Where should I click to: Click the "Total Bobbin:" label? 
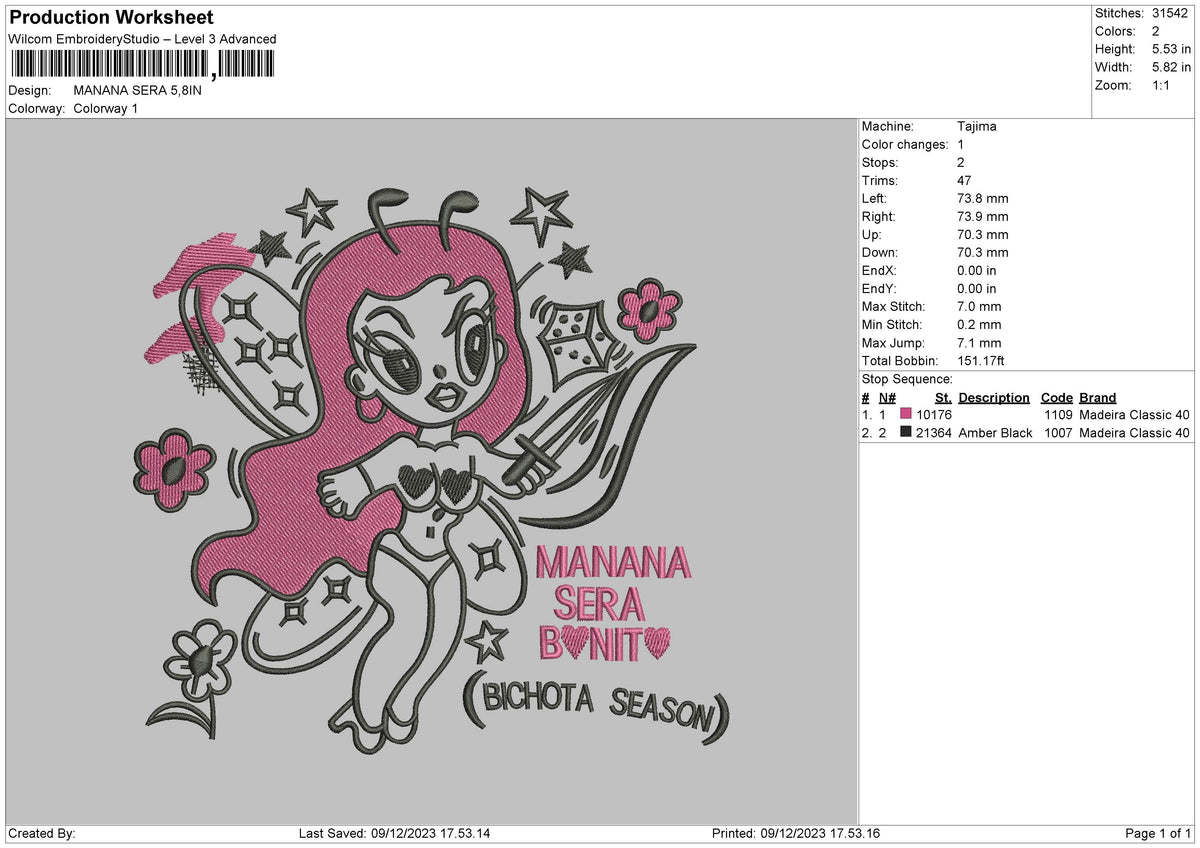click(x=900, y=360)
